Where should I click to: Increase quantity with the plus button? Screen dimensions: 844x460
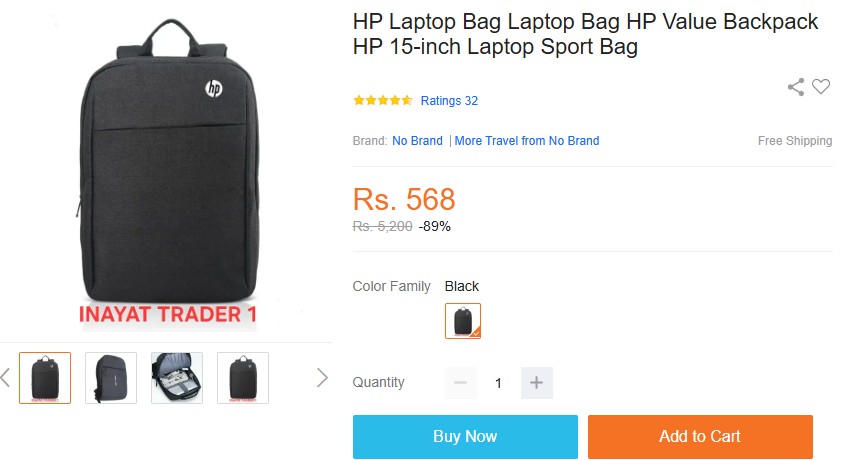point(536,383)
